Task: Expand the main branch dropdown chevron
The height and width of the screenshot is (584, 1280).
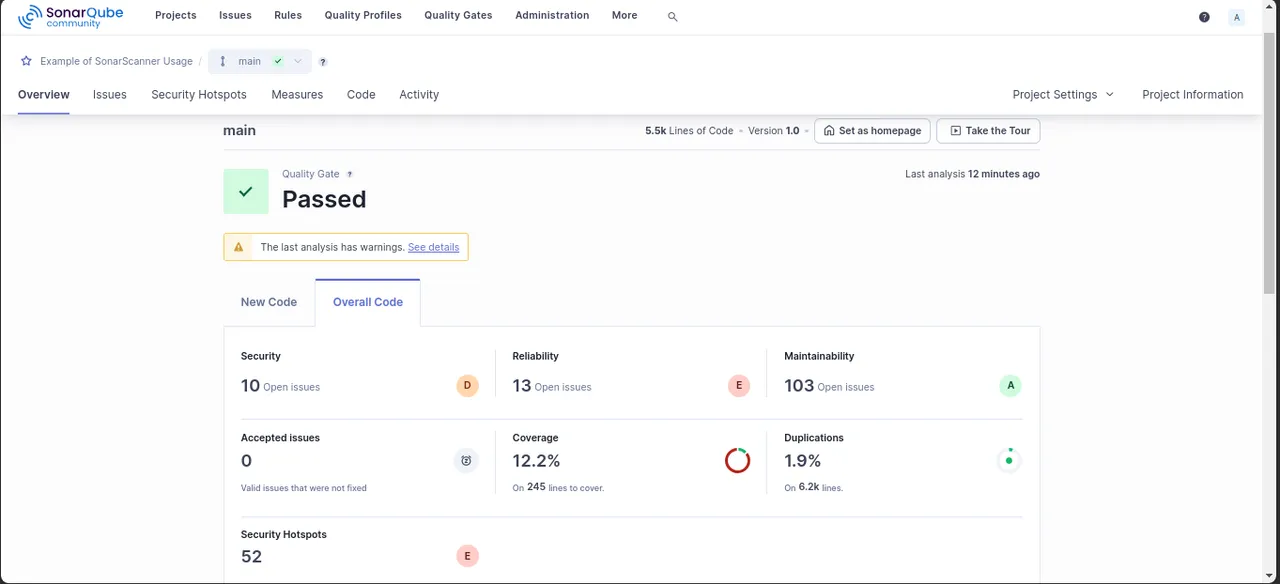Action: point(298,61)
